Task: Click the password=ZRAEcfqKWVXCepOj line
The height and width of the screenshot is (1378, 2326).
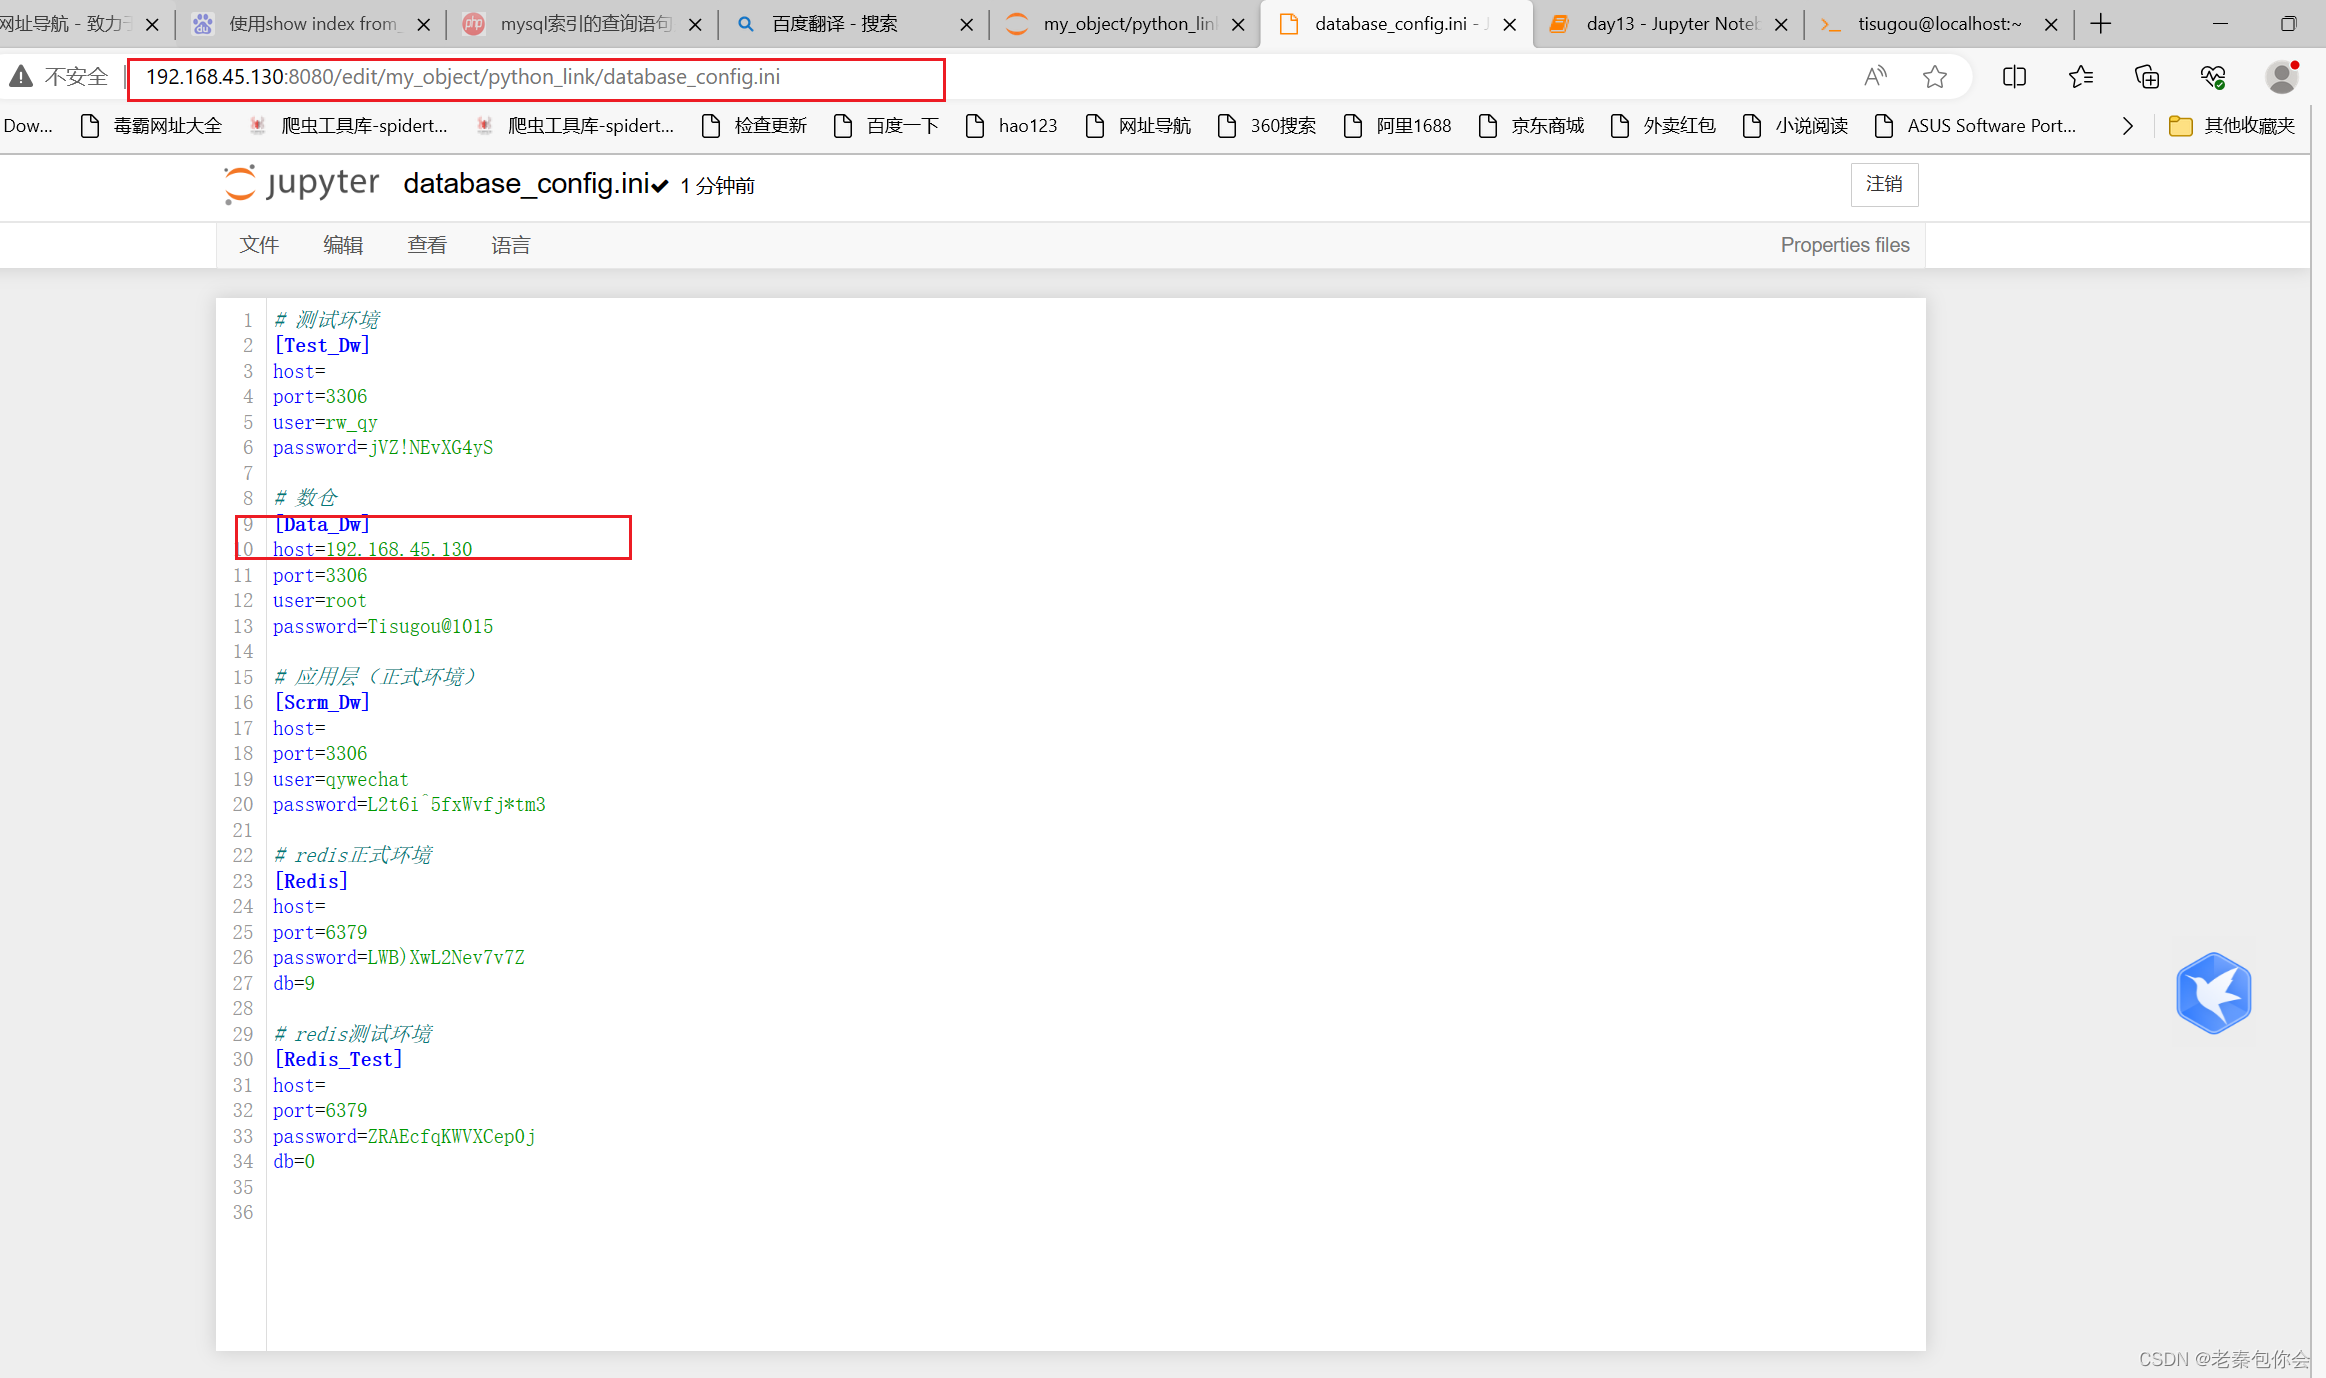Action: pos(404,1137)
